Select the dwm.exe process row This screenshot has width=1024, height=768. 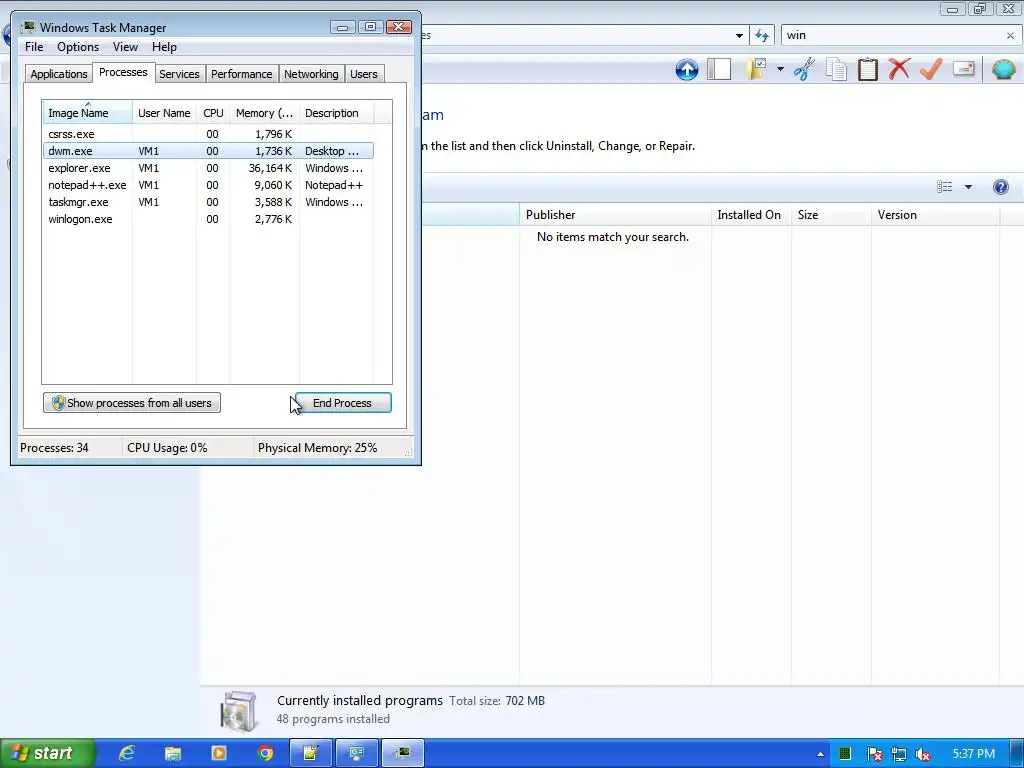tap(208, 151)
